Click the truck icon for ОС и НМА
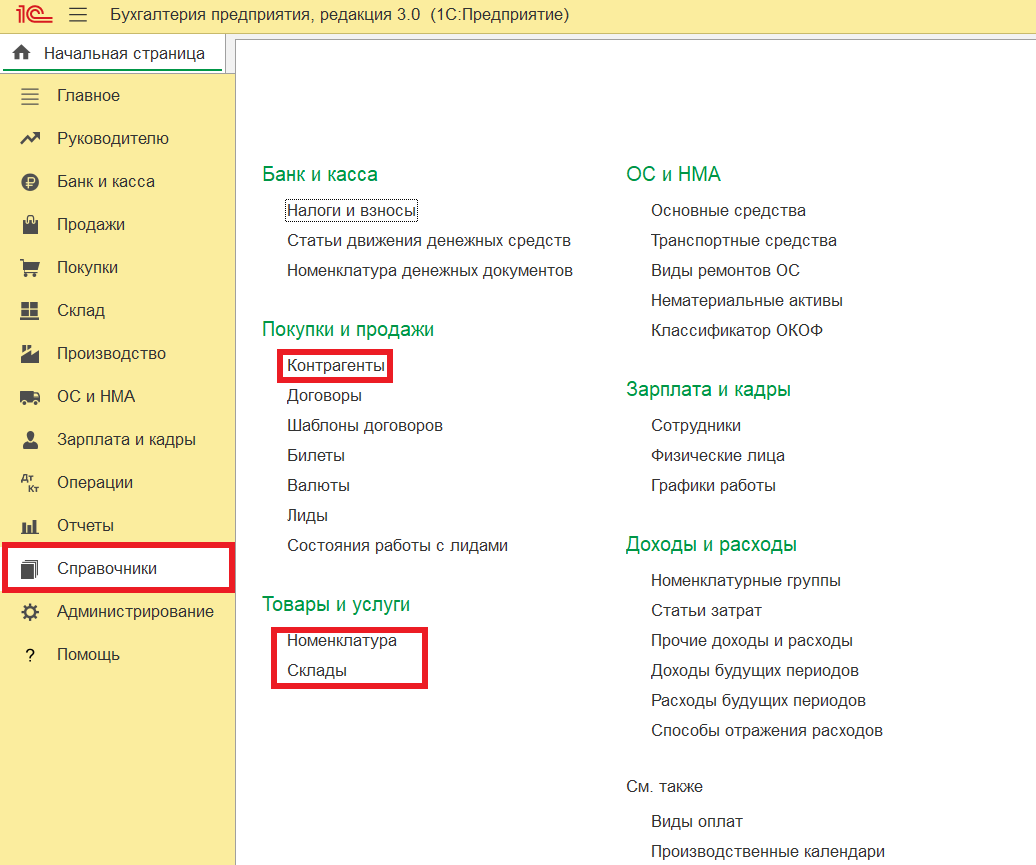 [30, 397]
